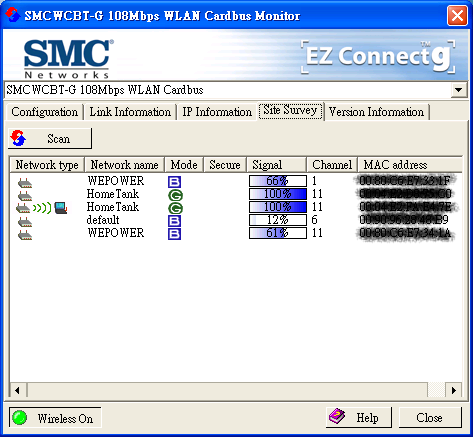
Task: Click the left arrow of horizontal scrollbar
Action: click(18, 390)
